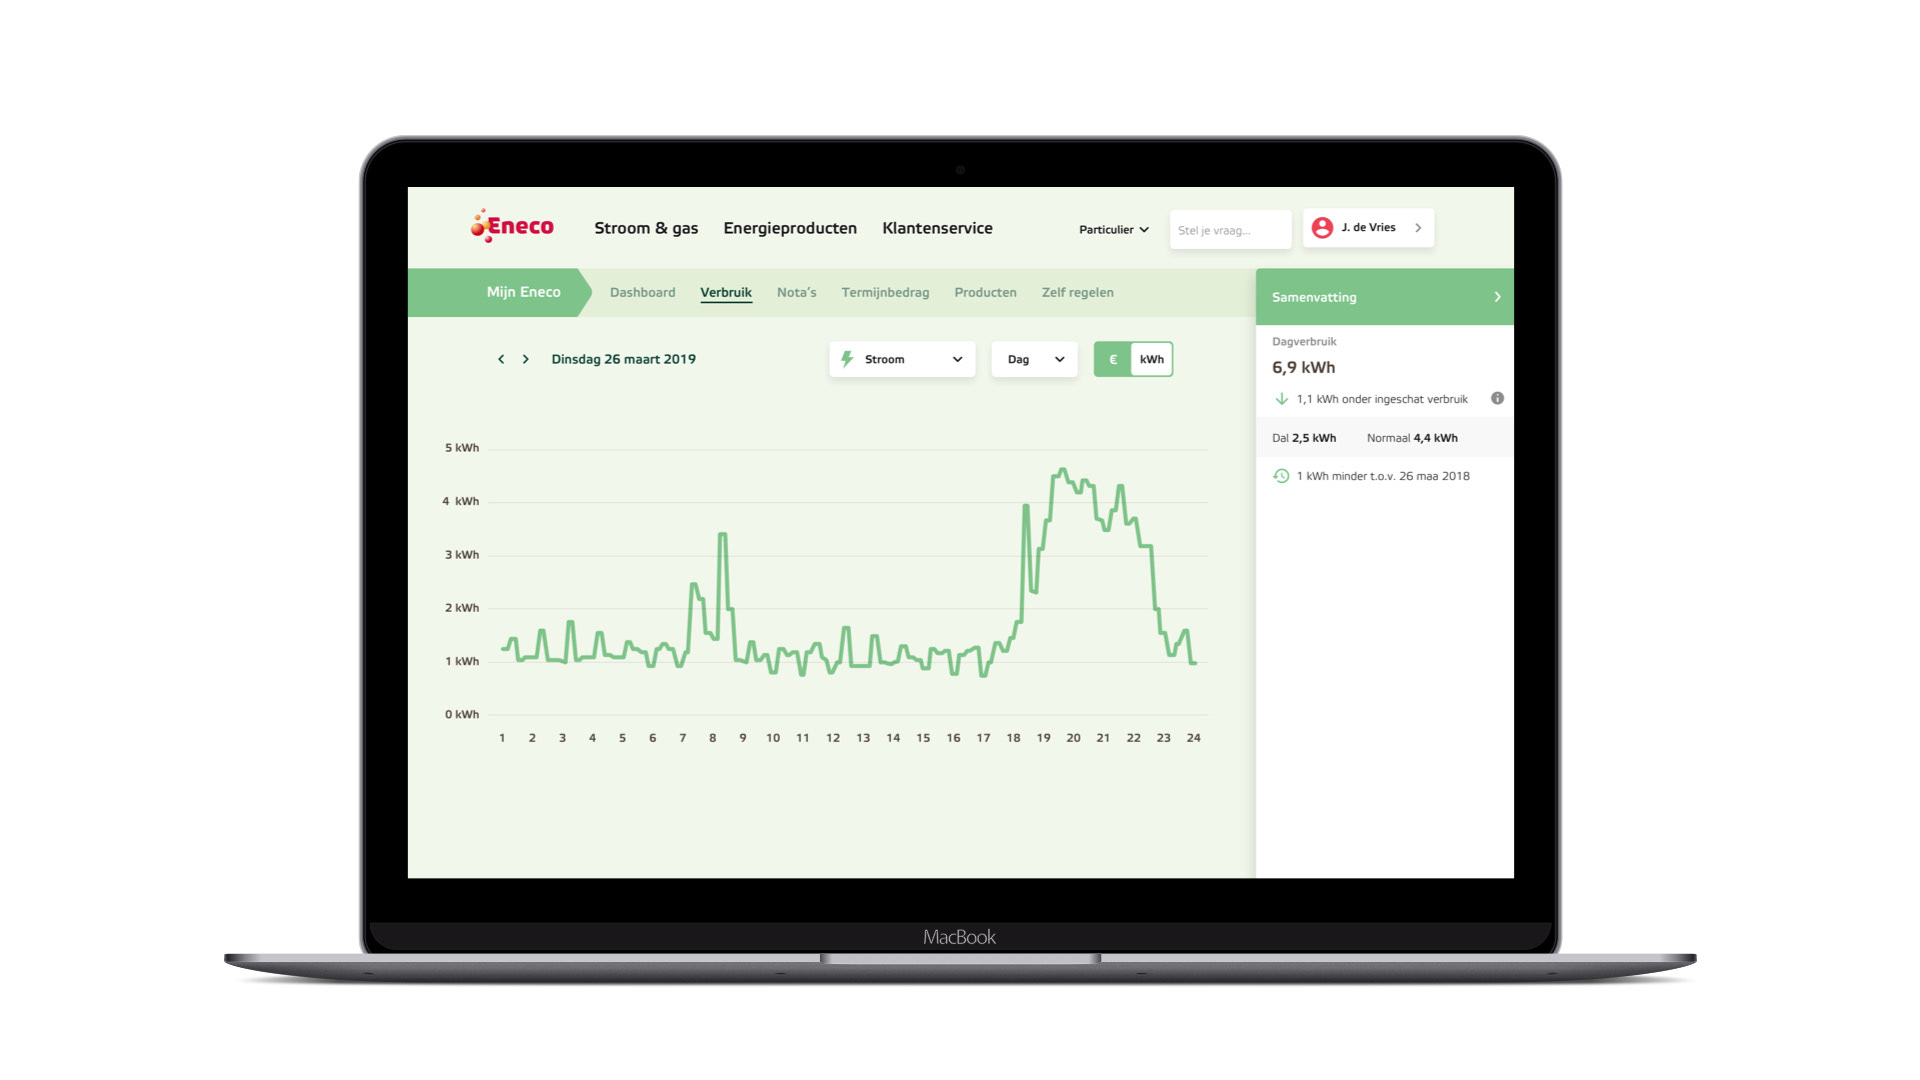The image size is (1920, 1080).
Task: Open the Zelf regelen tab
Action: point(1077,292)
